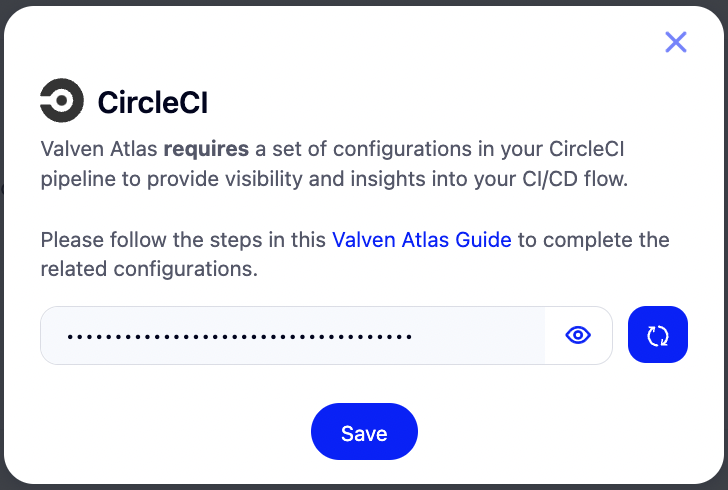
Task: Click the related configurations sentence
Action: (x=355, y=255)
